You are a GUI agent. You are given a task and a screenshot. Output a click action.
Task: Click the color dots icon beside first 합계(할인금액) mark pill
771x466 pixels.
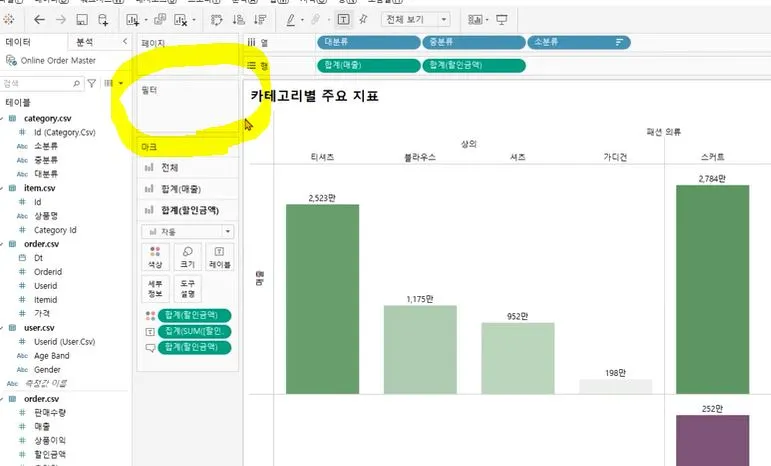tap(150, 316)
